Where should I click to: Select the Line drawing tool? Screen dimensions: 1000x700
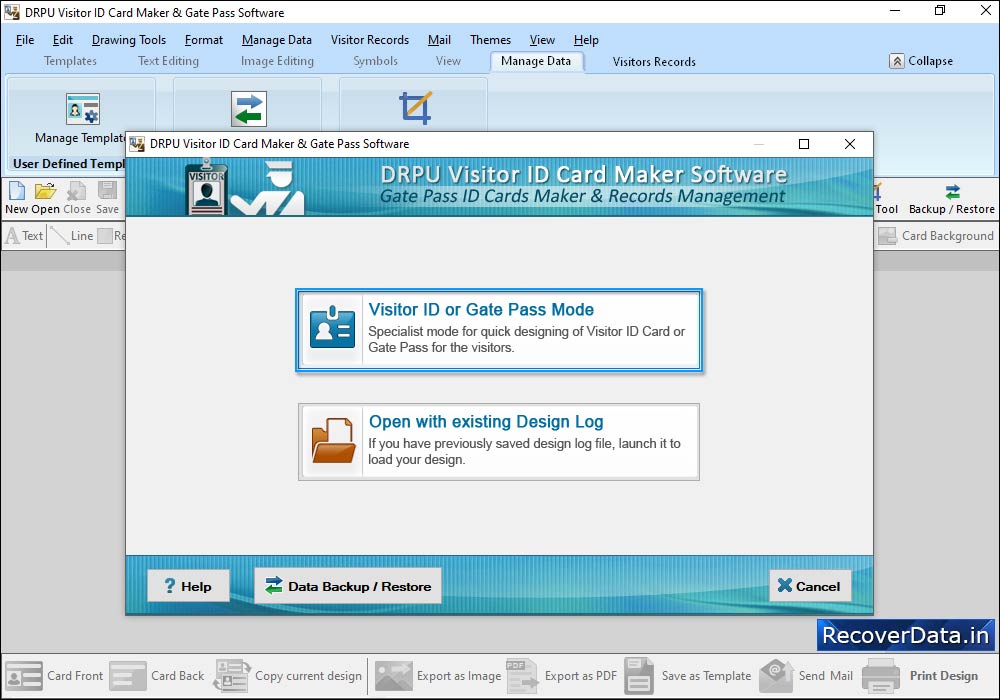(x=72, y=236)
